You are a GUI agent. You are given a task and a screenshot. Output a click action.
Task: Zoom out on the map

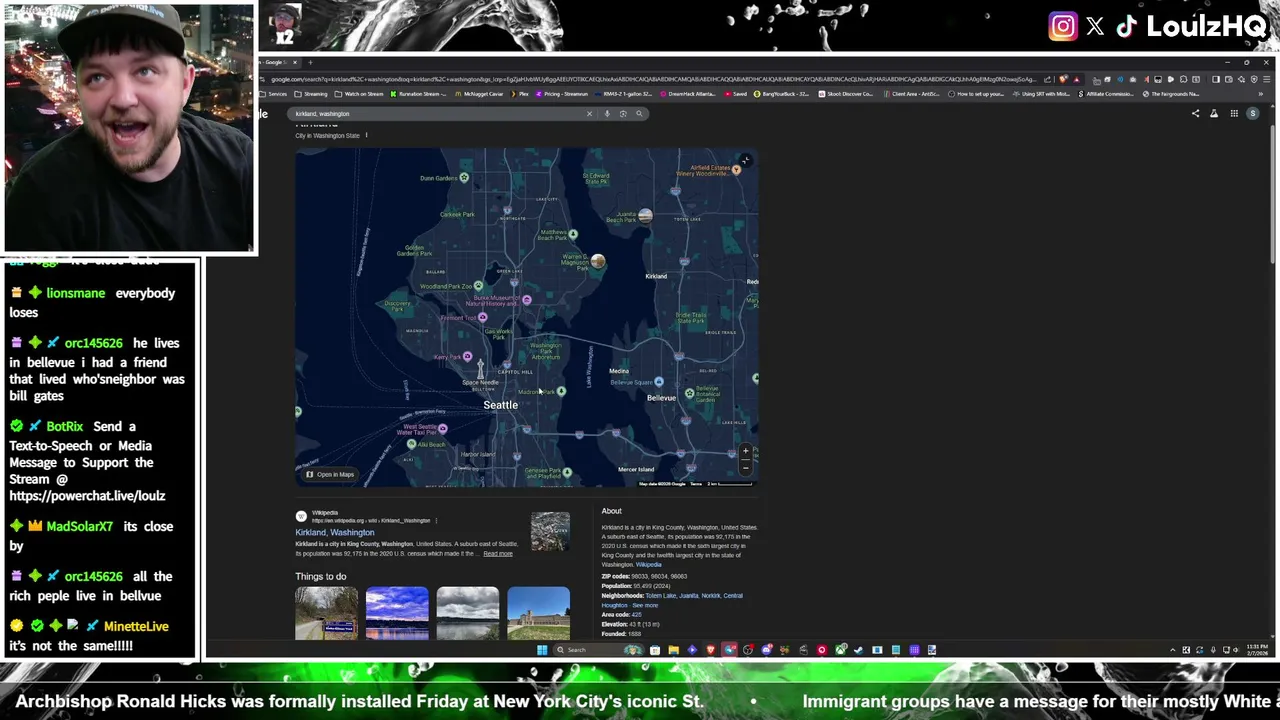(745, 466)
